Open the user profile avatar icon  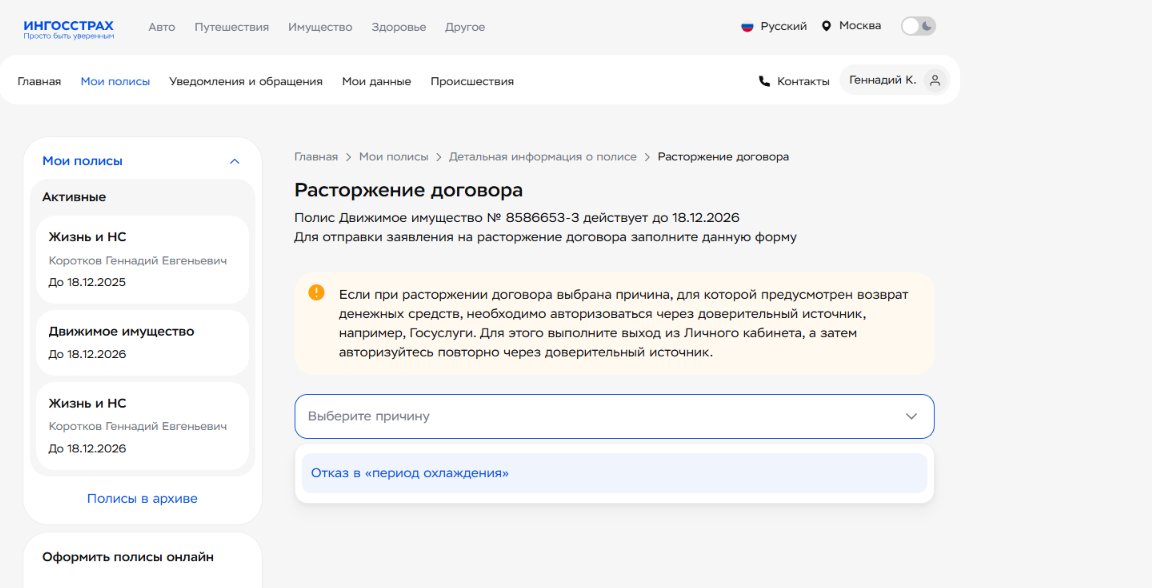935,81
